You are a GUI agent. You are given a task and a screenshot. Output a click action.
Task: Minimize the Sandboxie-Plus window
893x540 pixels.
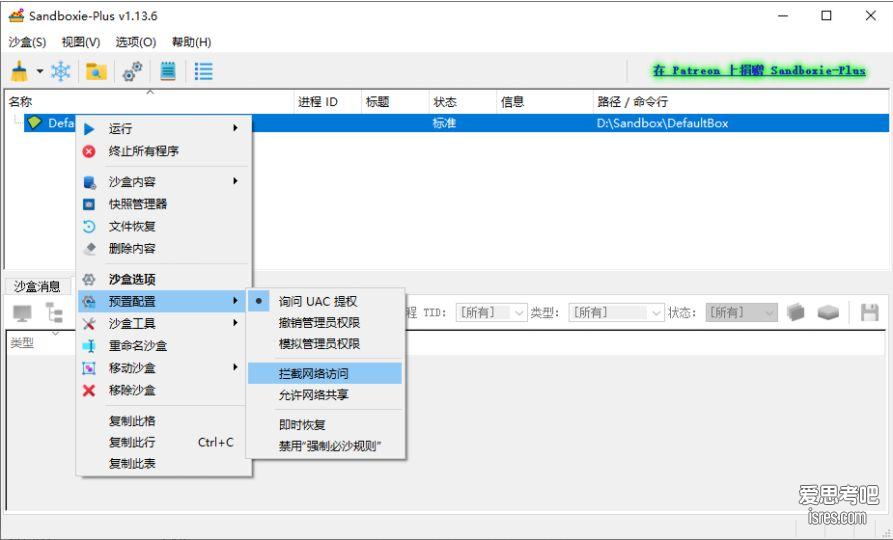(x=783, y=16)
